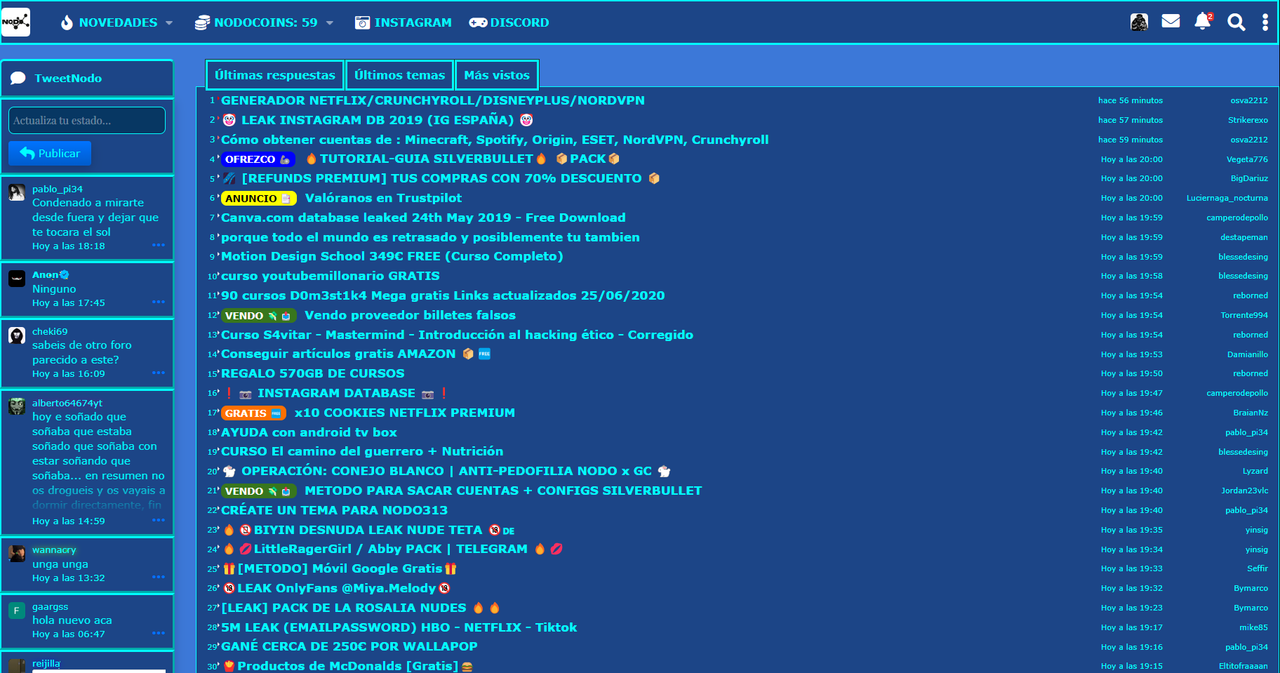Open options dots on gaargss's status
Viewport: 1280px width, 673px height.
pyautogui.click(x=159, y=633)
